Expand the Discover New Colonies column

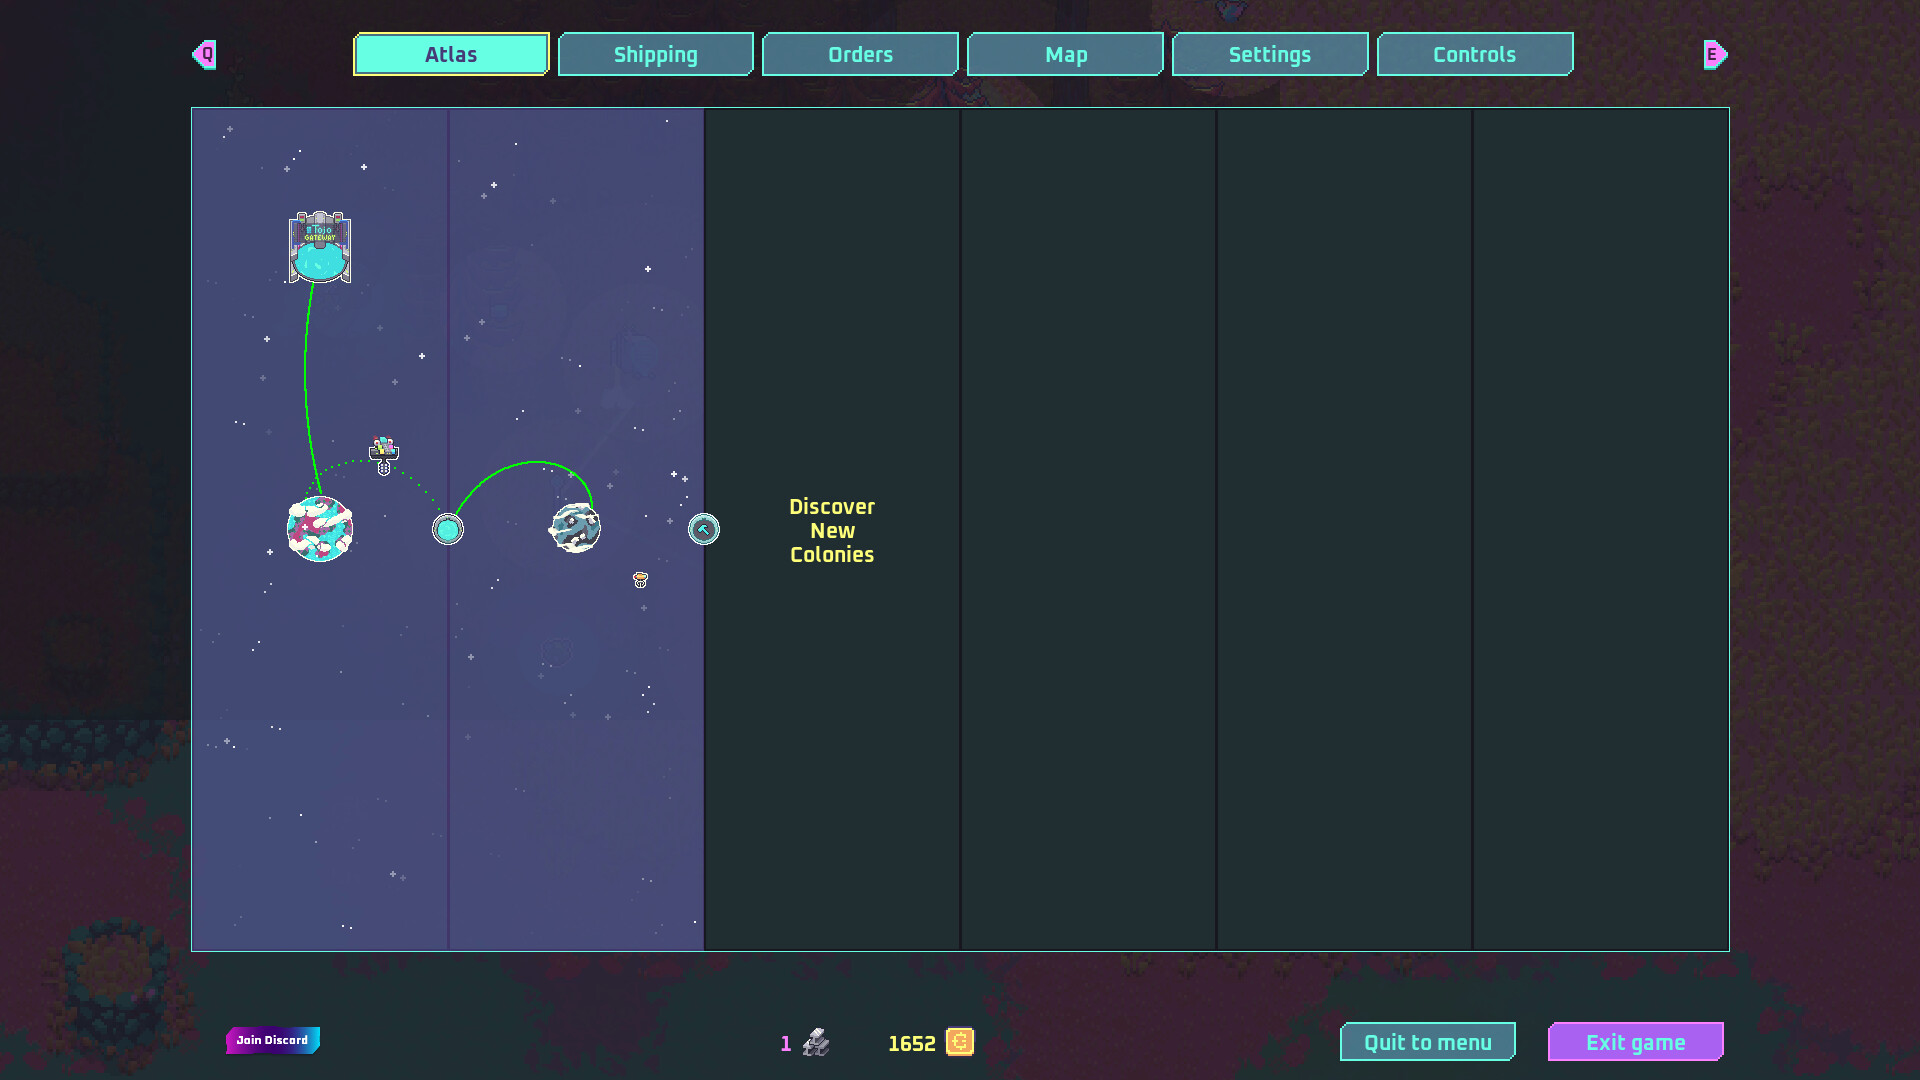[x=831, y=530]
